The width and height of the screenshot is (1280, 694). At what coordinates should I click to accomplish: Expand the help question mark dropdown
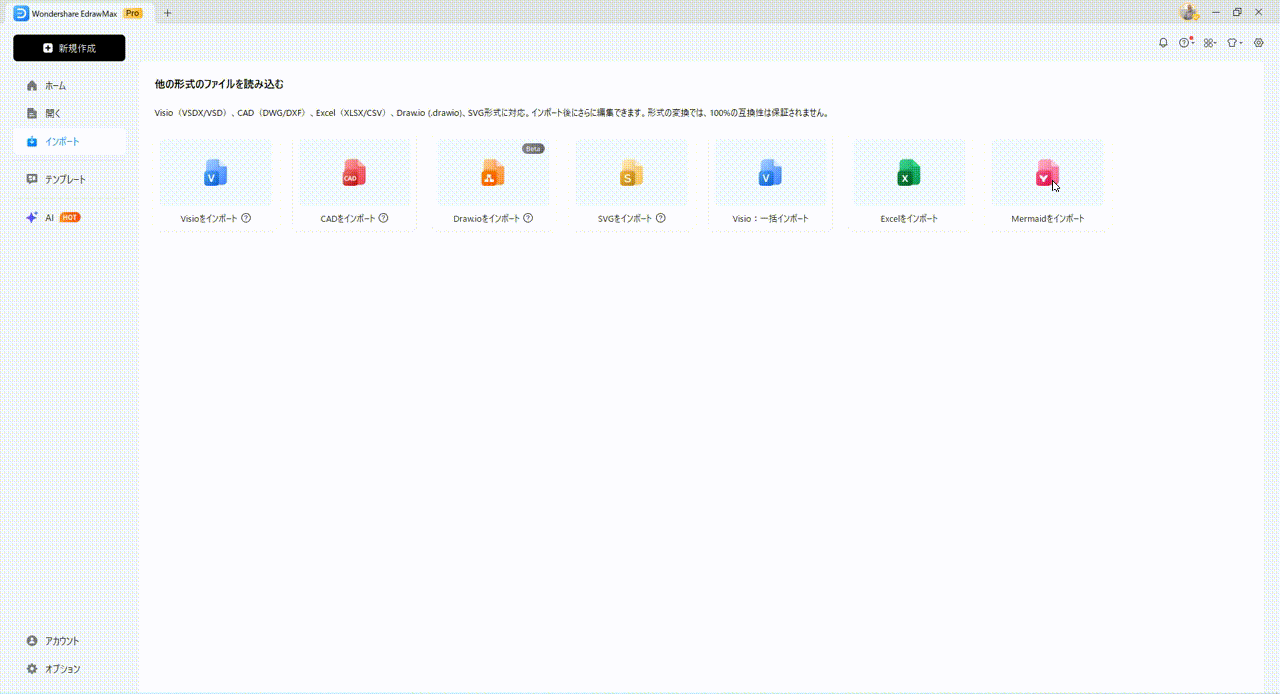(x=1186, y=43)
